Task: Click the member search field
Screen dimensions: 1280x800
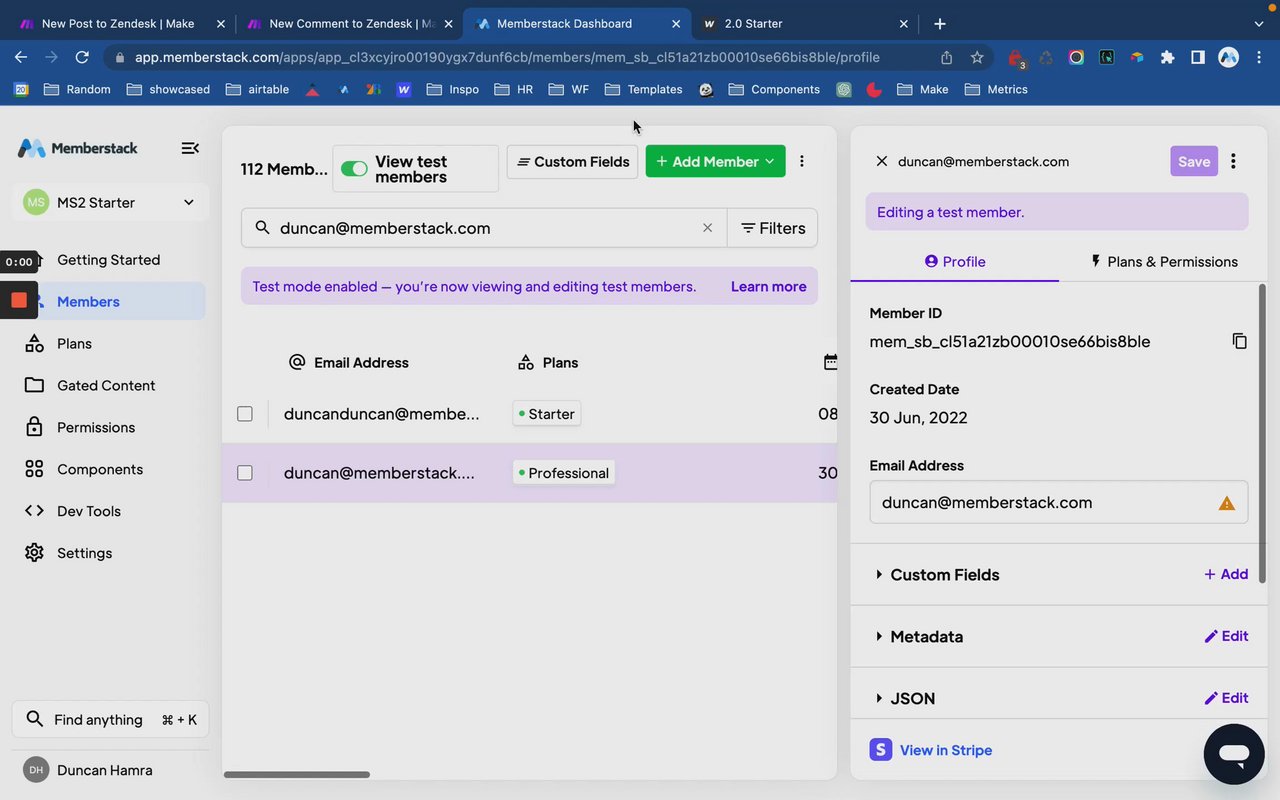Action: pos(484,228)
